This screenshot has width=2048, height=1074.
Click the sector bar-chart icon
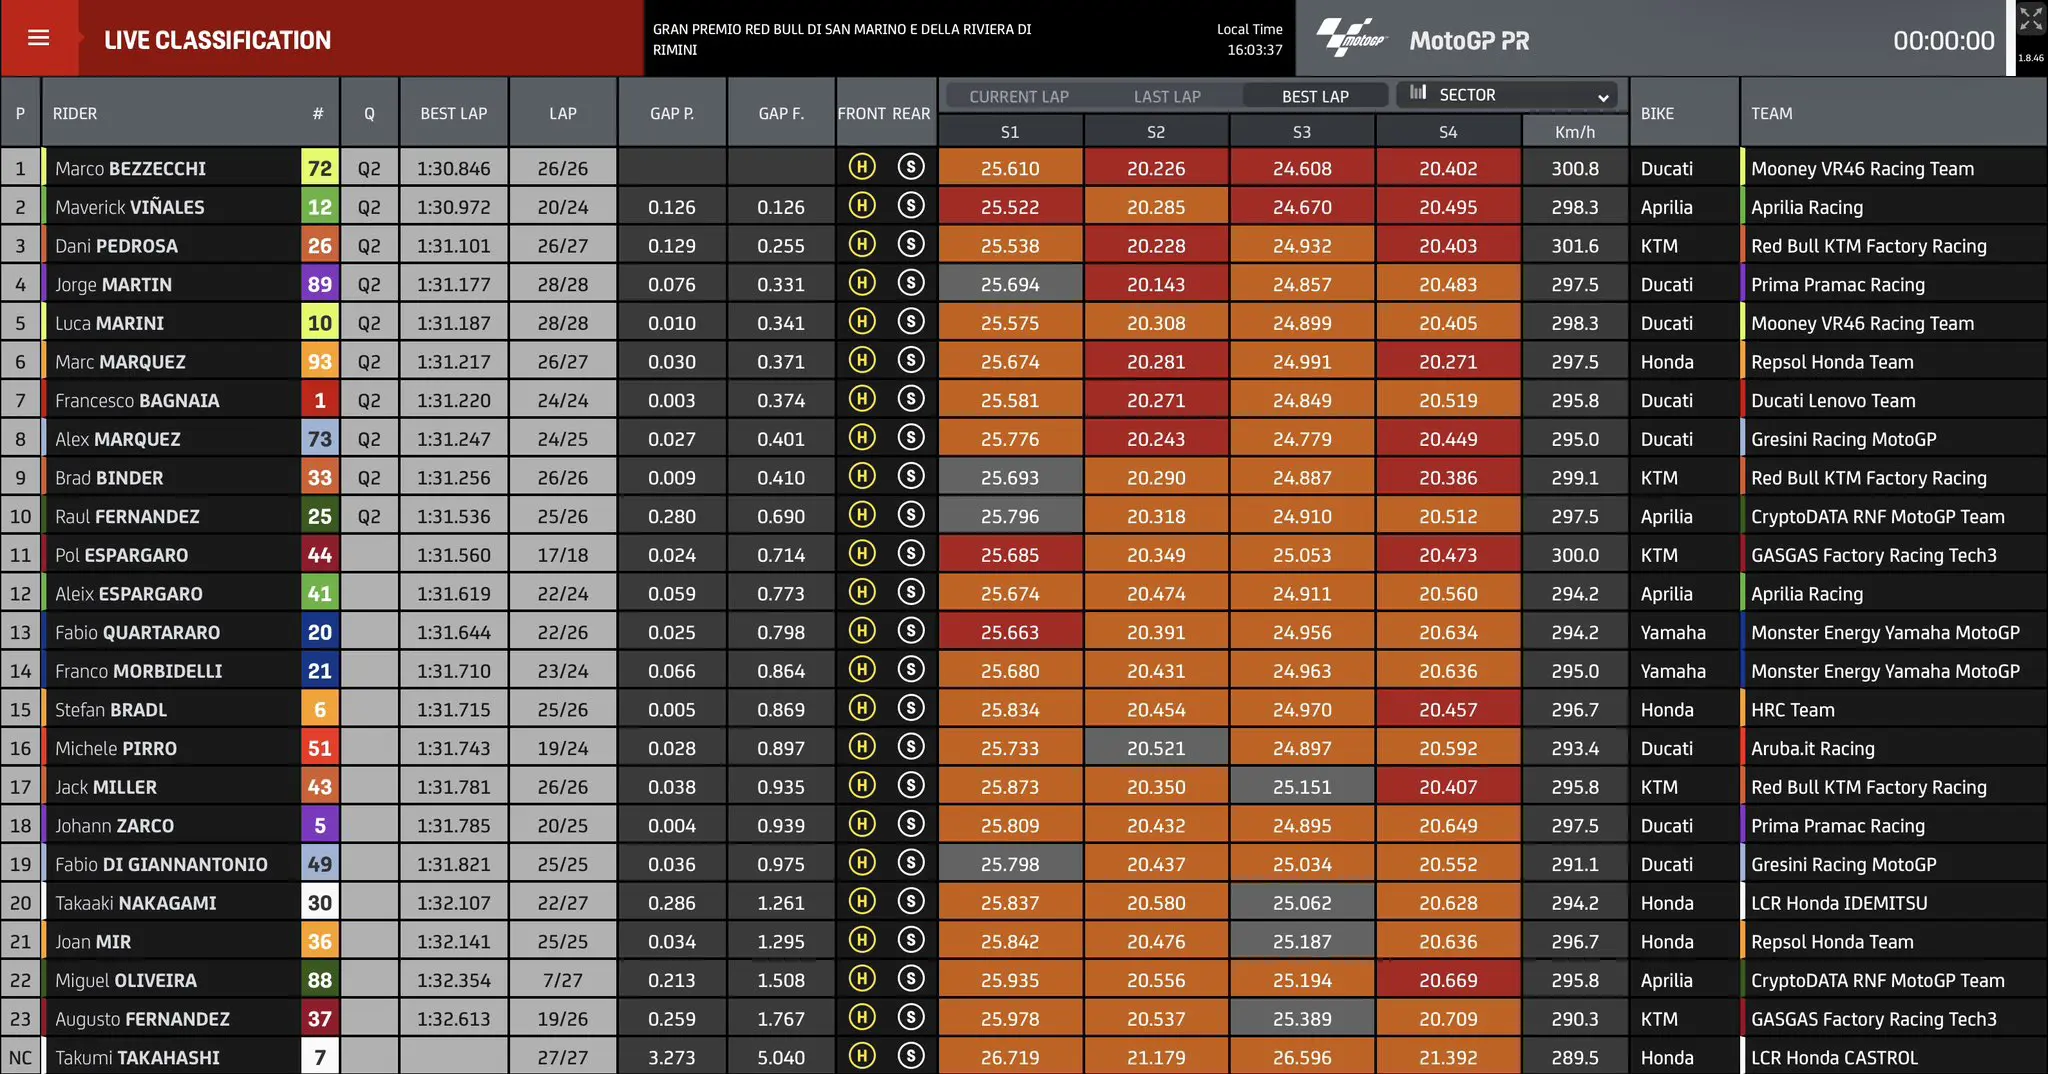pos(1418,93)
